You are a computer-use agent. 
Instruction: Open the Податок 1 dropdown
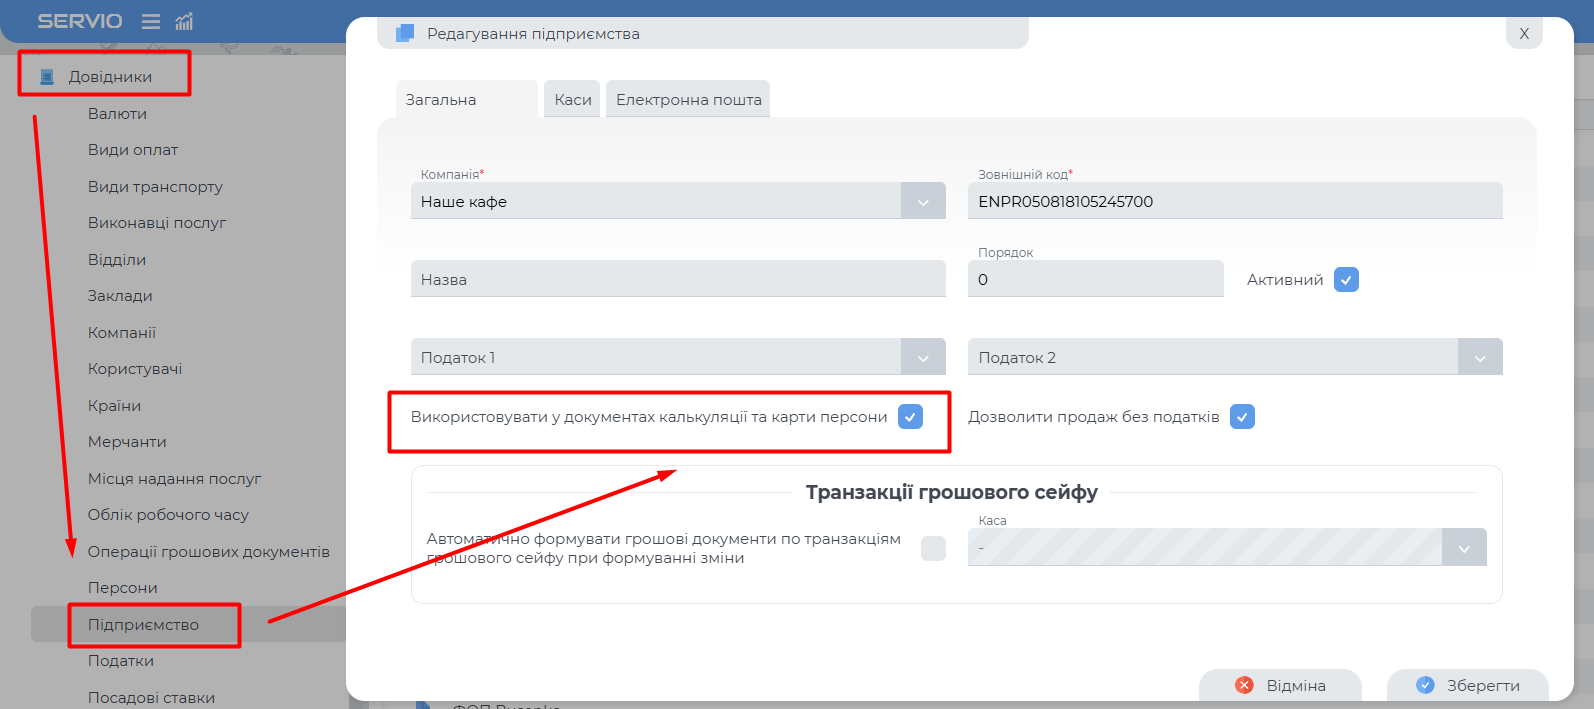[923, 358]
